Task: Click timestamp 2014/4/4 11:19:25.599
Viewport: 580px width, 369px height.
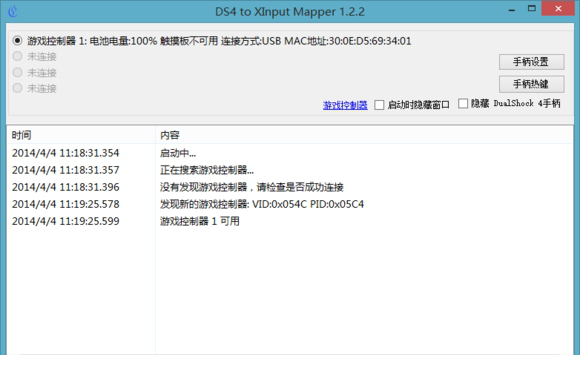Action: tap(65, 221)
